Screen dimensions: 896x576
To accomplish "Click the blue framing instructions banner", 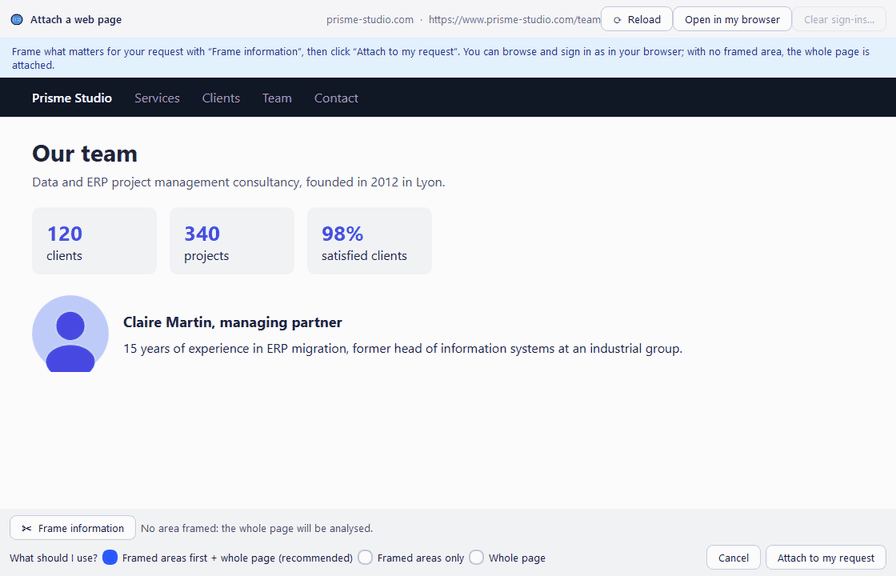I will [448, 58].
